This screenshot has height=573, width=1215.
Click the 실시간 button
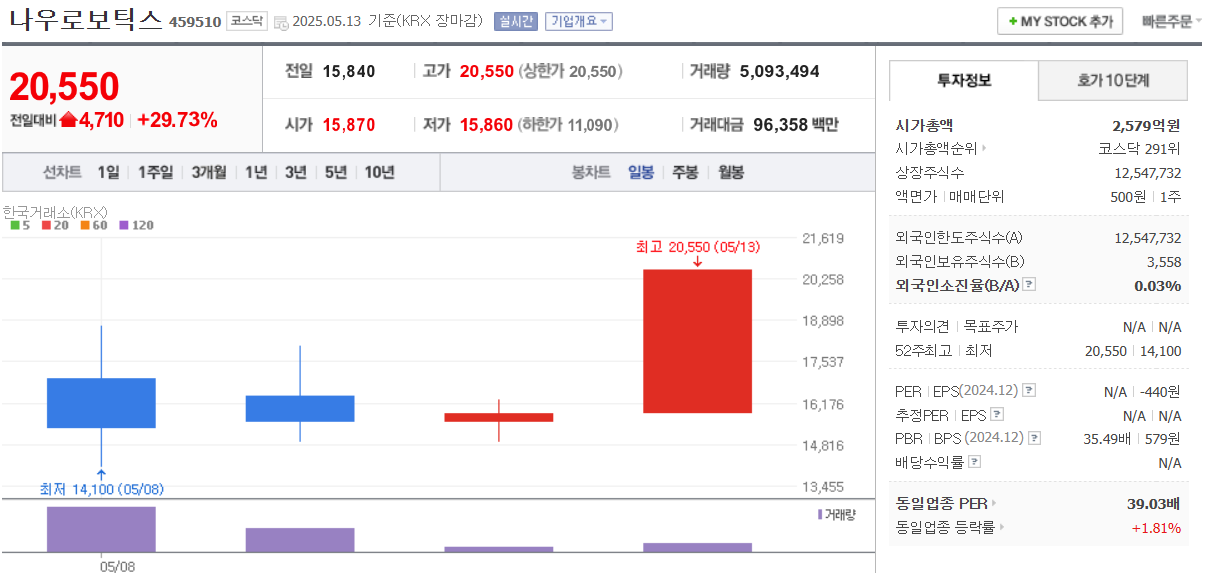point(515,21)
